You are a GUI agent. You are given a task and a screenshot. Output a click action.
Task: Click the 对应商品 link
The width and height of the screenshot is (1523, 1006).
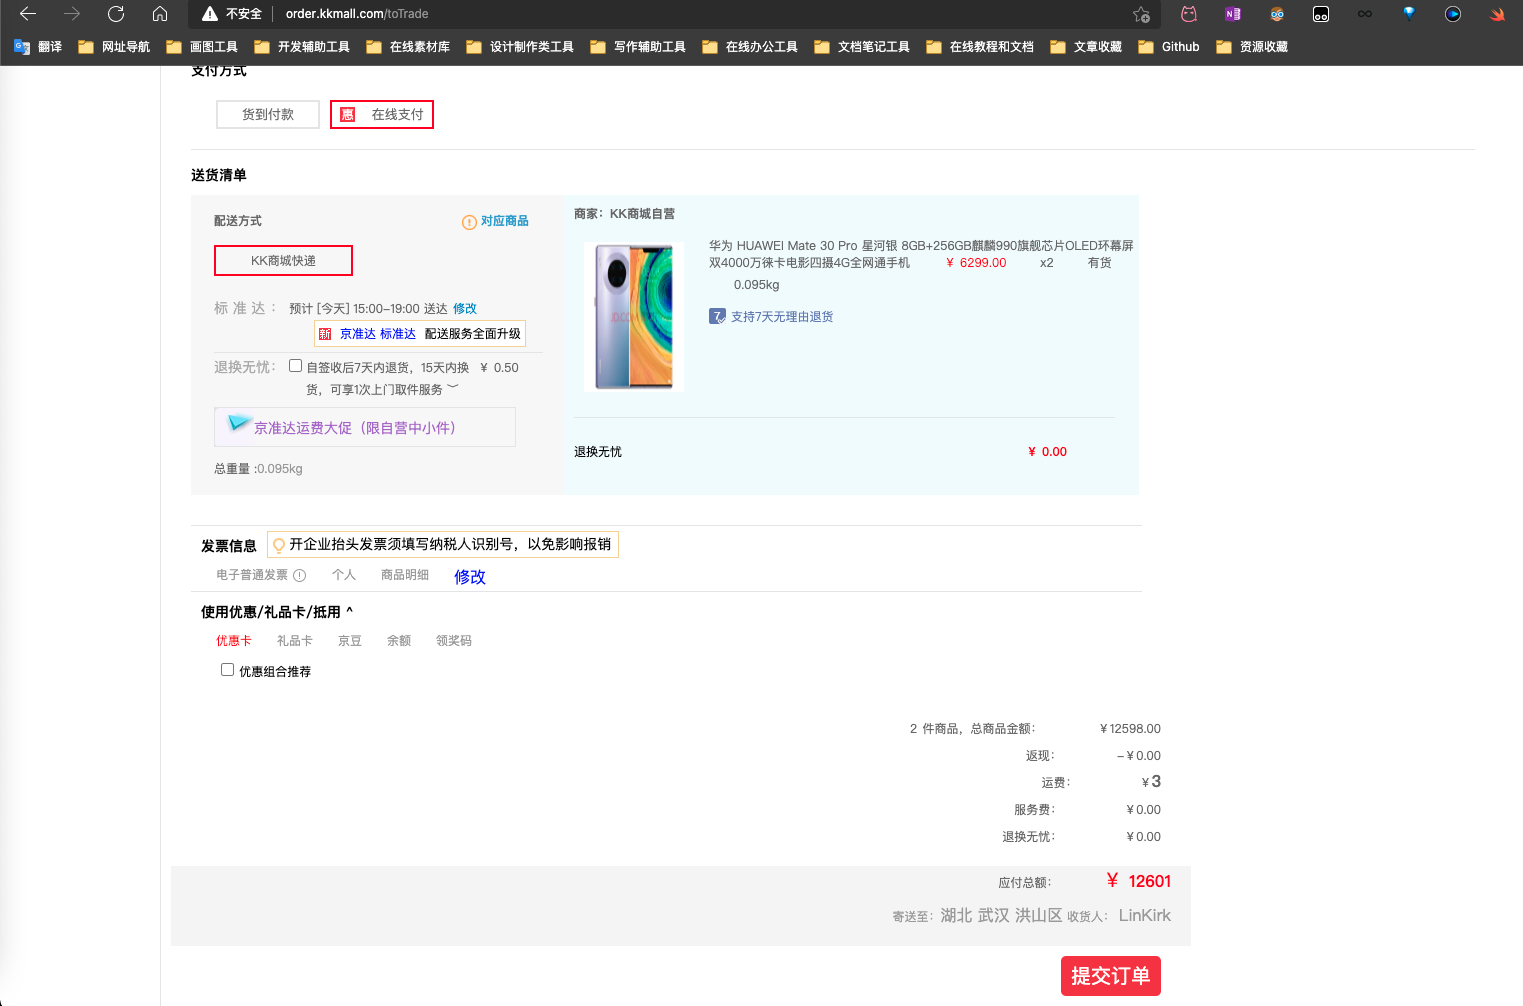(505, 221)
